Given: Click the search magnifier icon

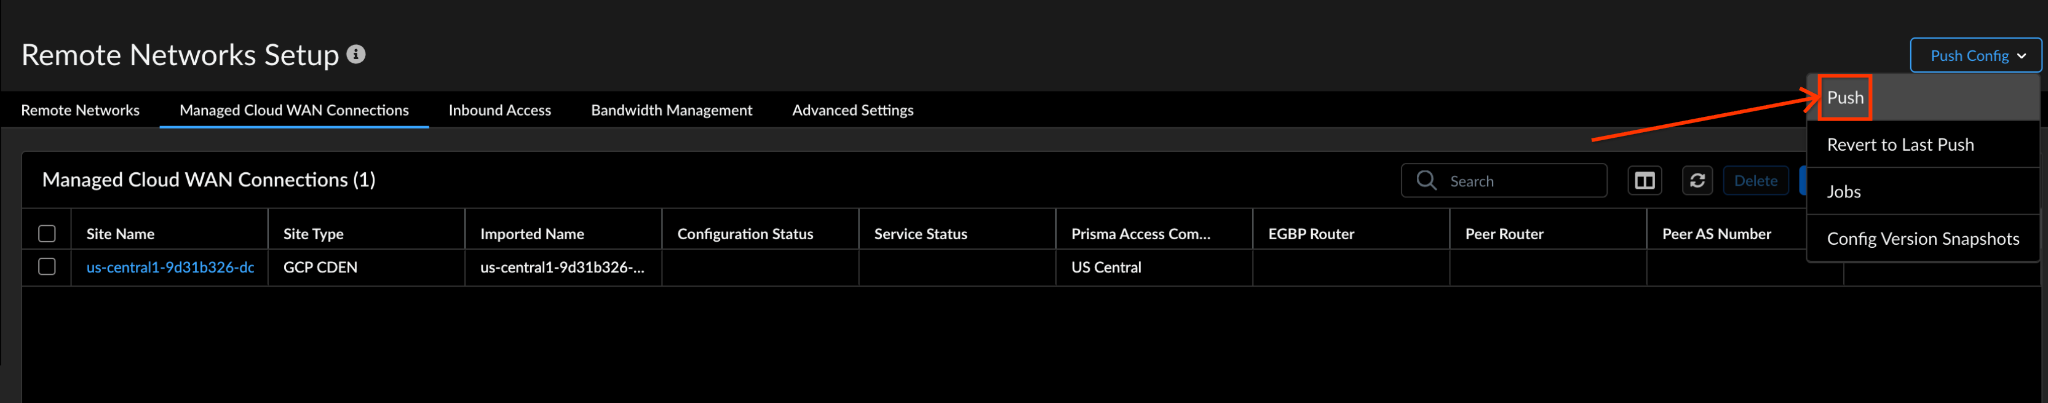Looking at the screenshot, I should (x=1427, y=180).
